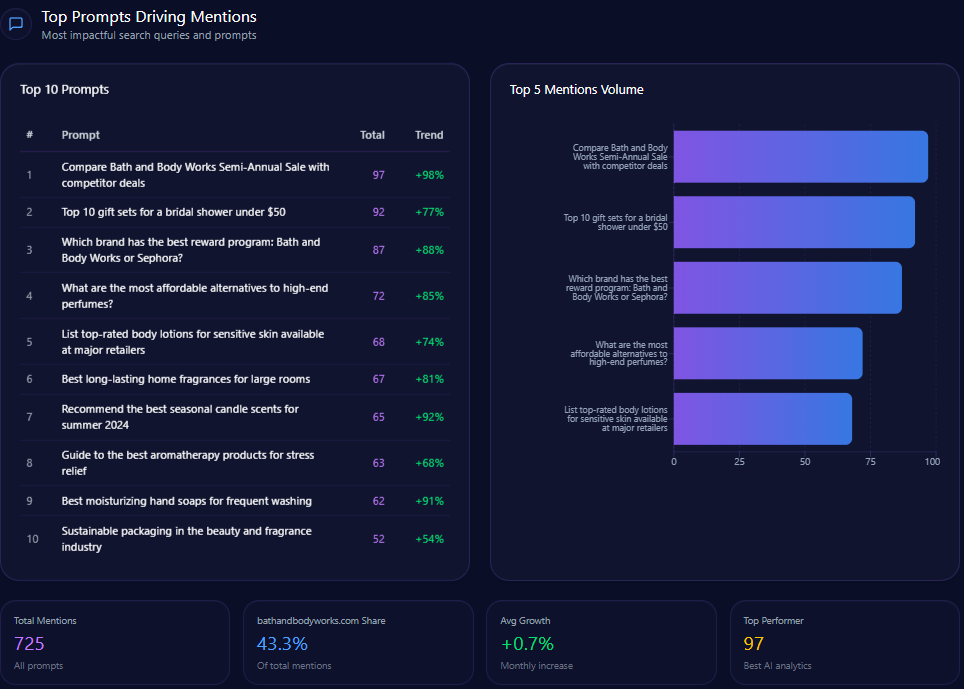
Task: Select the Semi-Annual Sale comparison prompt row
Action: (195, 175)
